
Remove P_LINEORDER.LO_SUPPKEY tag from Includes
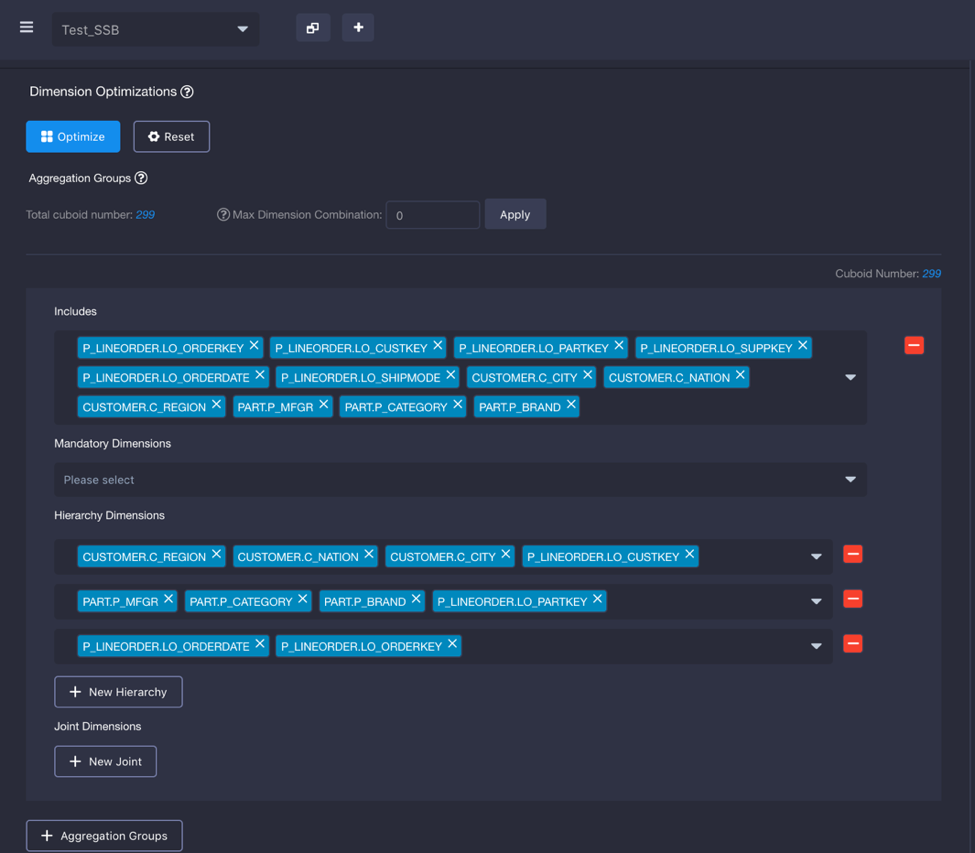[x=802, y=346]
